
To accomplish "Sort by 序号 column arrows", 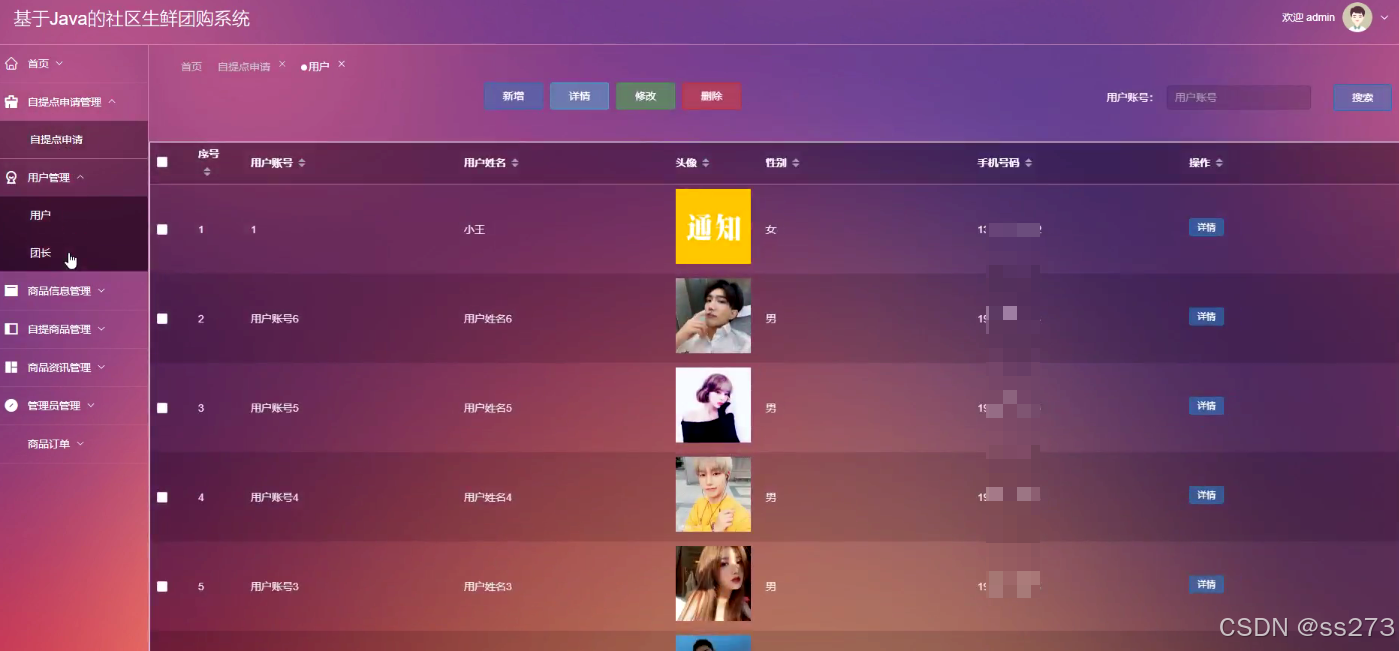I will [207, 172].
